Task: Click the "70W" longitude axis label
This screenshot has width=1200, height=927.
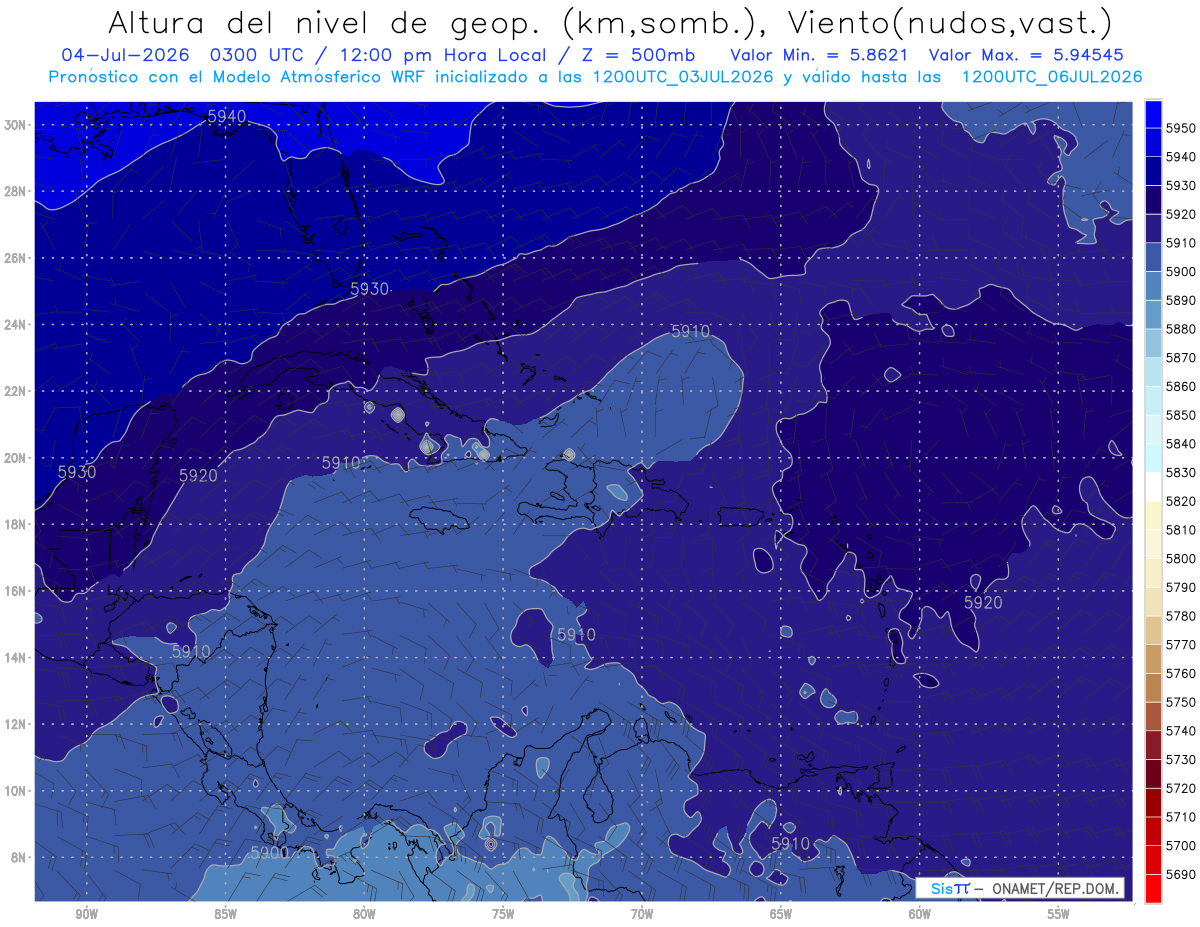Action: click(642, 914)
